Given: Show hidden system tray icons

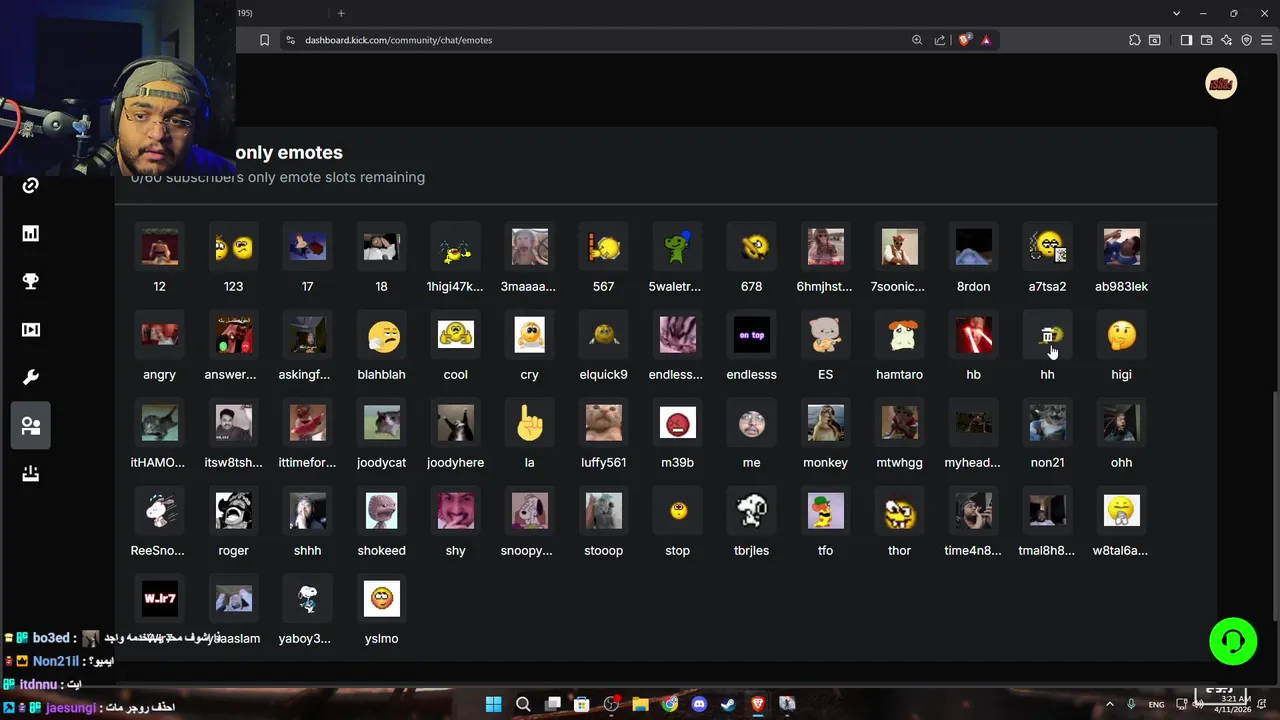Looking at the screenshot, I should [x=1109, y=704].
